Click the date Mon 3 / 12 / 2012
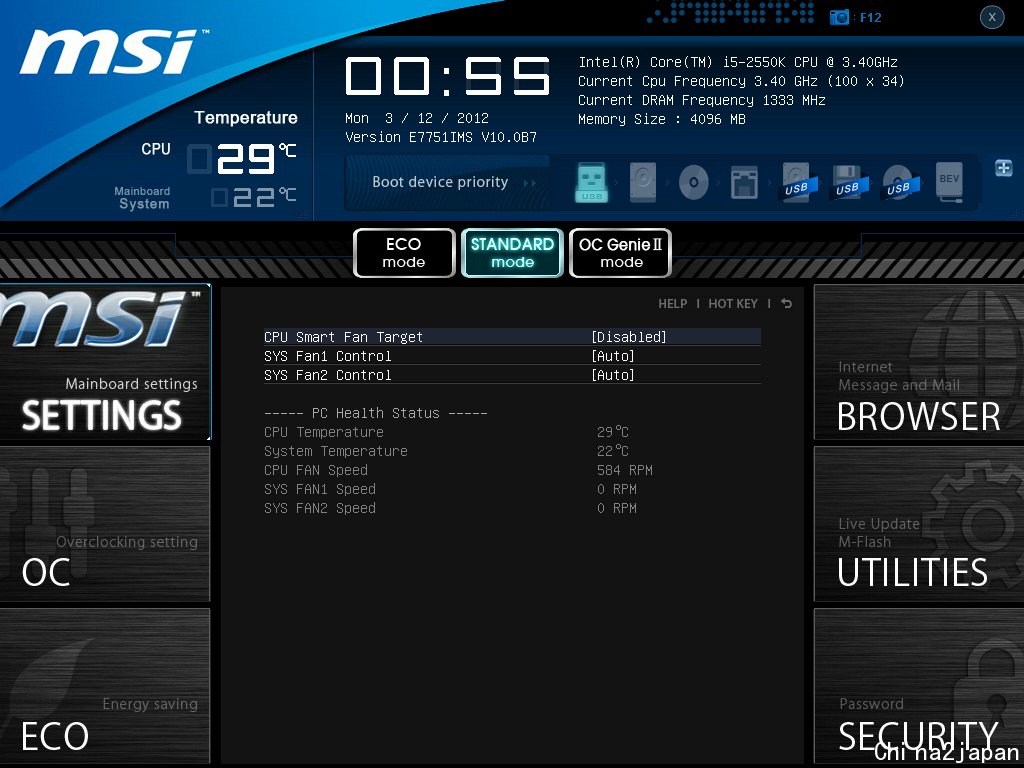The image size is (1024, 768). click(x=417, y=118)
